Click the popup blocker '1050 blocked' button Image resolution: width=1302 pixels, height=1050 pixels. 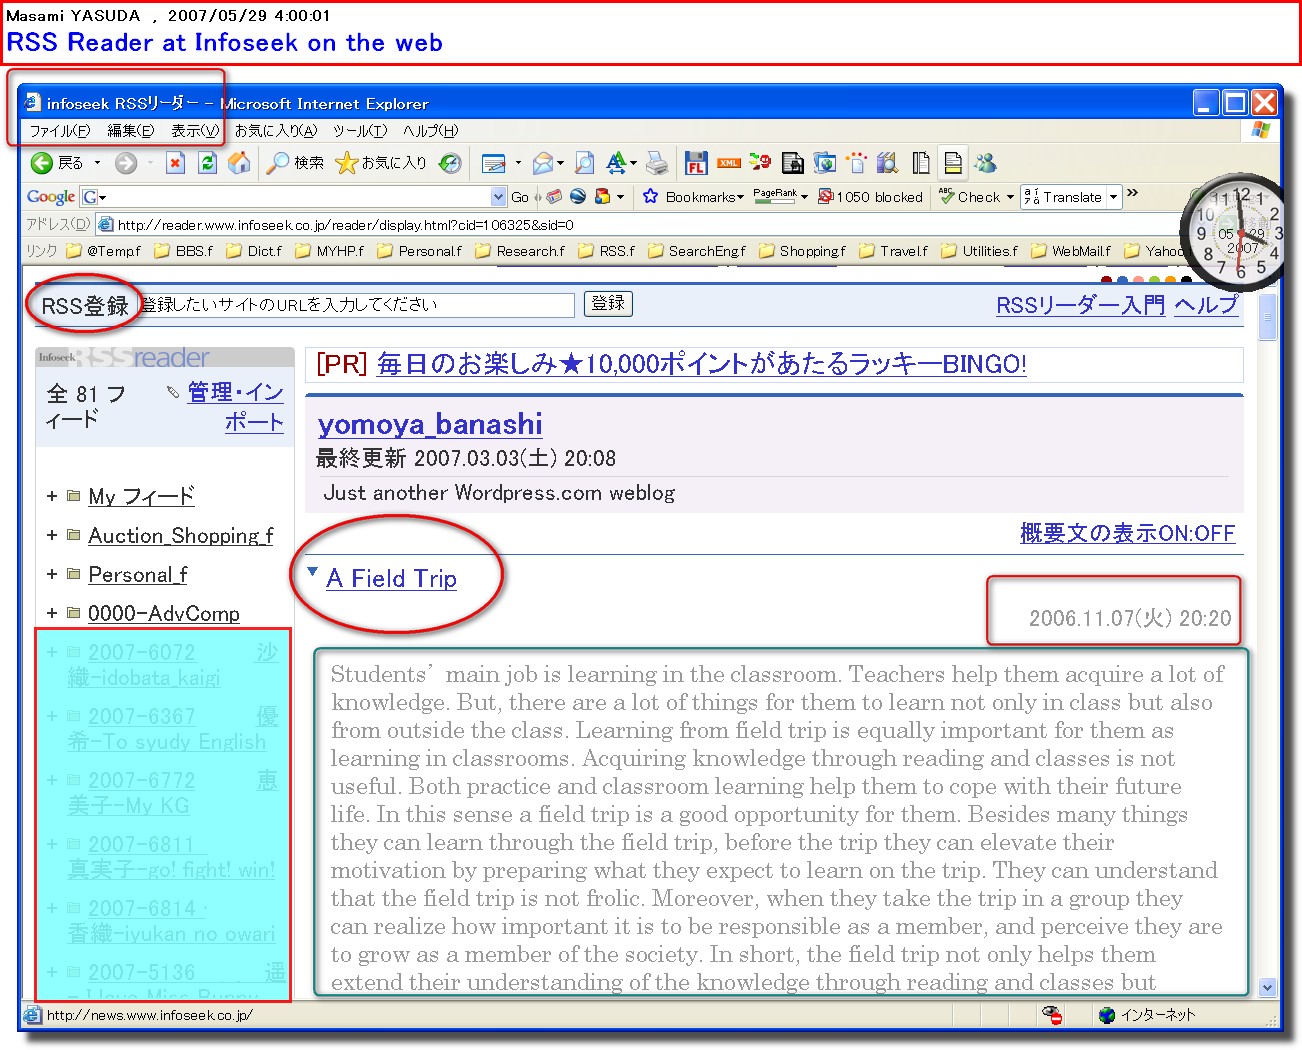pyautogui.click(x=870, y=197)
